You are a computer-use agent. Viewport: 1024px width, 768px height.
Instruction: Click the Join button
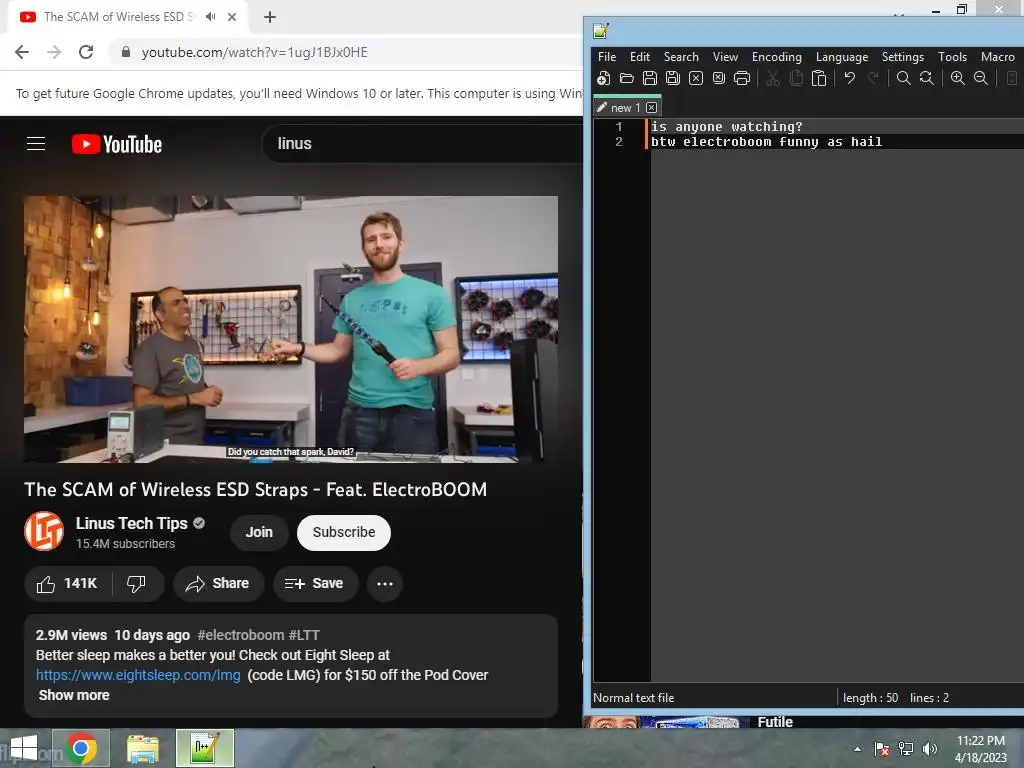259,532
